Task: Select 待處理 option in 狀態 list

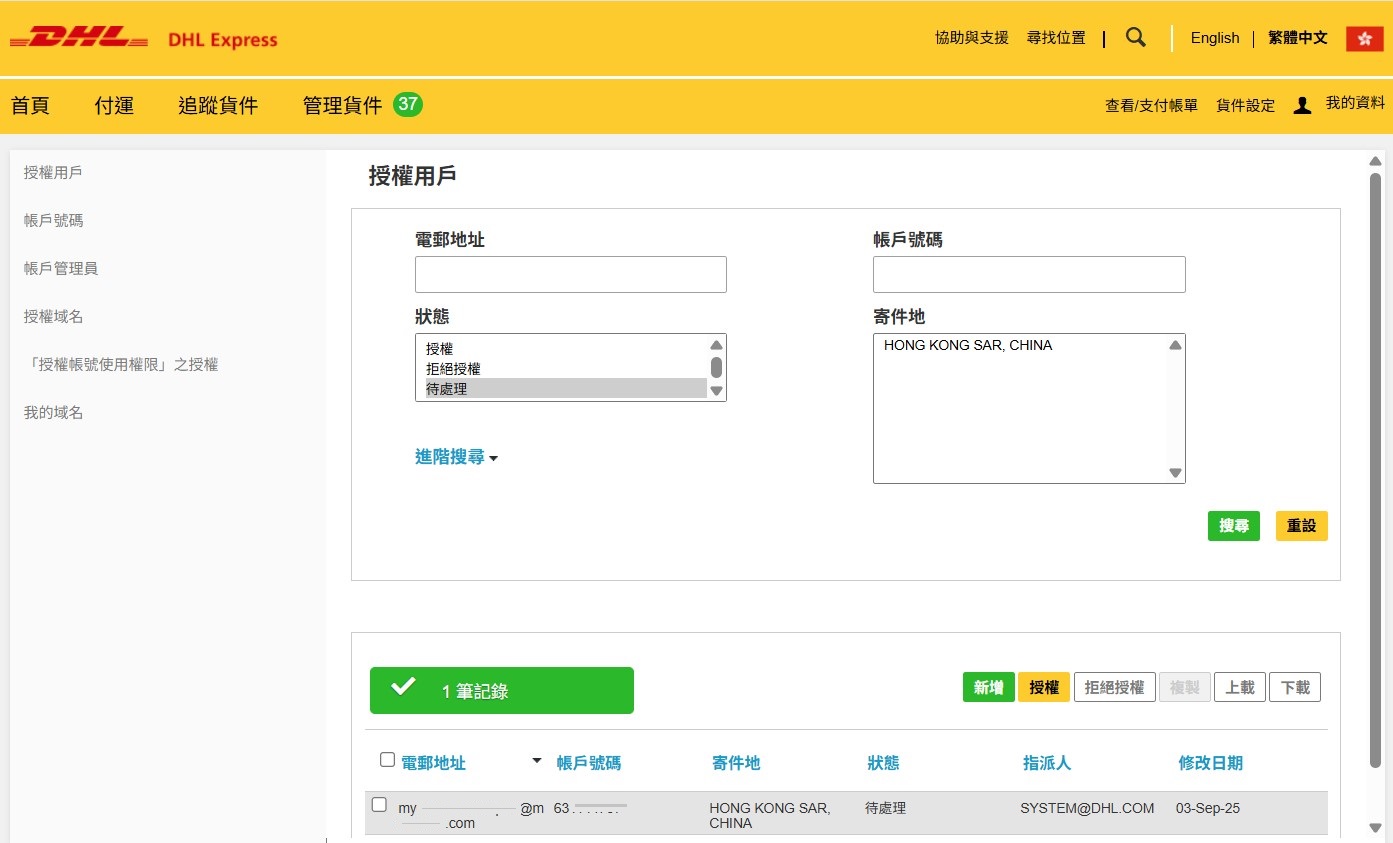Action: click(x=566, y=388)
